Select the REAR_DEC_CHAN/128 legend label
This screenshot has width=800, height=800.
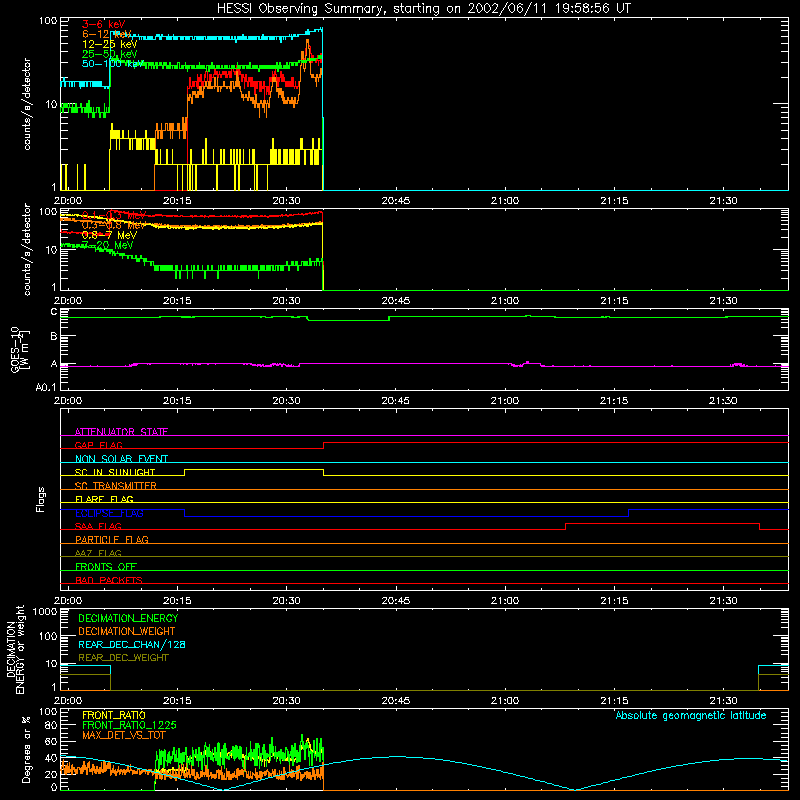(132, 644)
